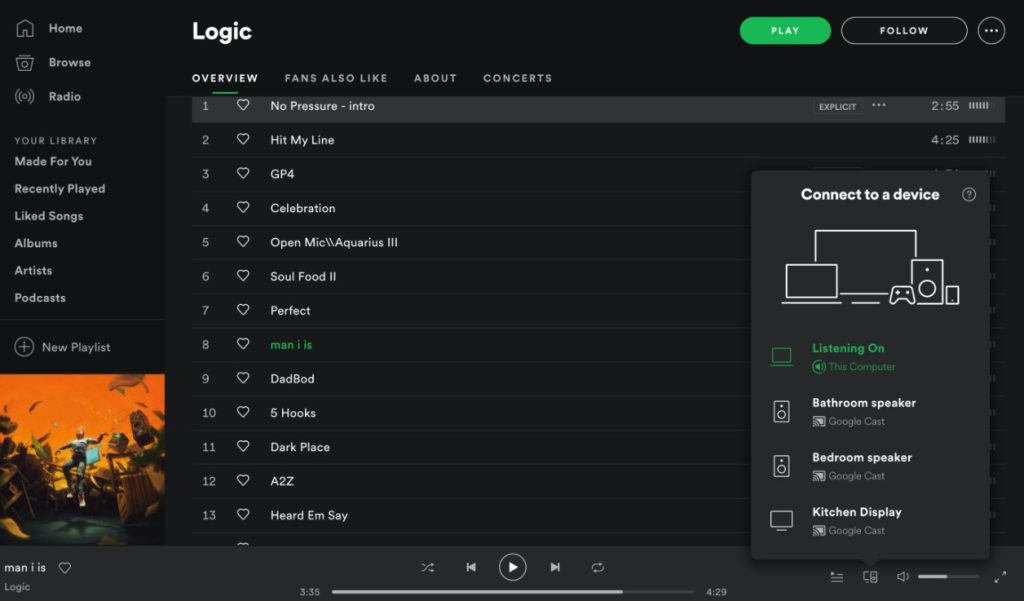Image resolution: width=1024 pixels, height=601 pixels.
Task: Skip to previous track
Action: tap(471, 567)
